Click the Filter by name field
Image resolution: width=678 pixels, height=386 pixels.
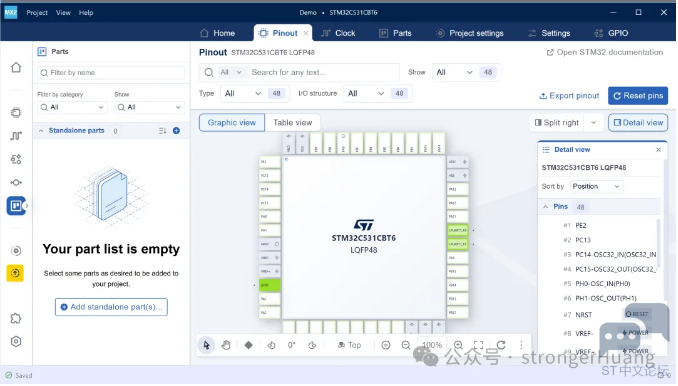point(112,73)
